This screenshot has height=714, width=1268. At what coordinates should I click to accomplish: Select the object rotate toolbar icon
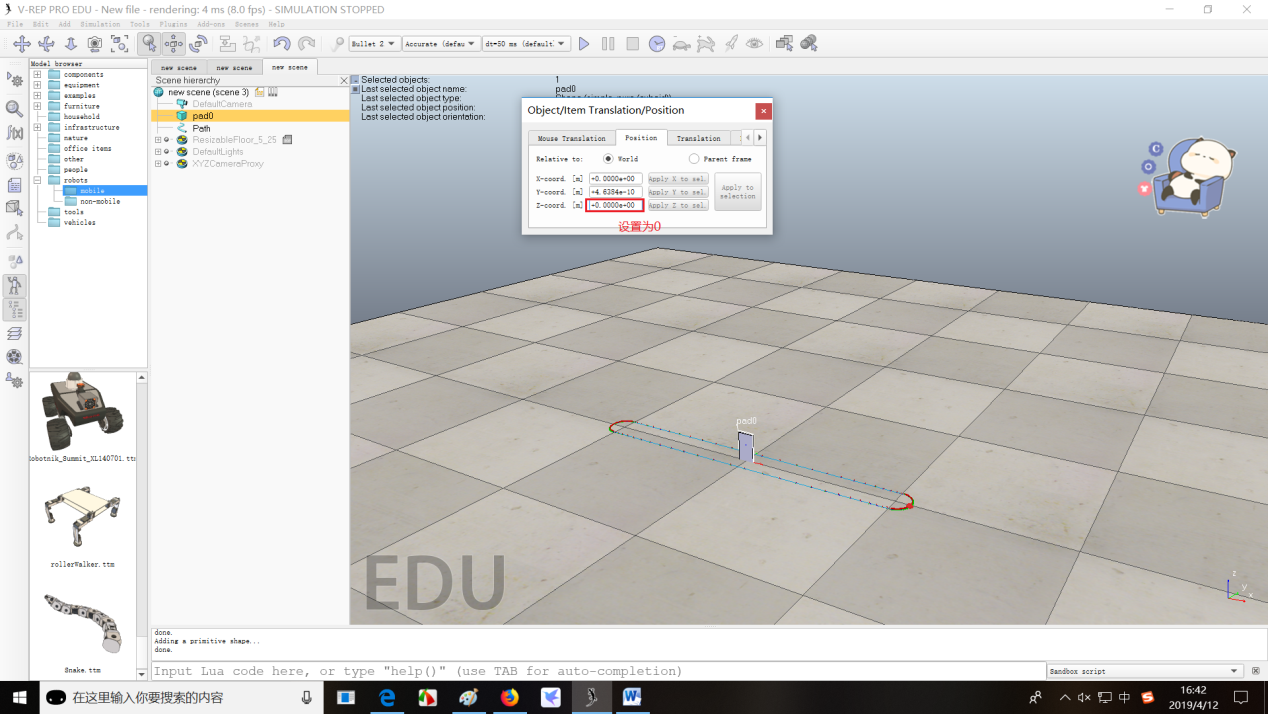pyautogui.click(x=198, y=44)
